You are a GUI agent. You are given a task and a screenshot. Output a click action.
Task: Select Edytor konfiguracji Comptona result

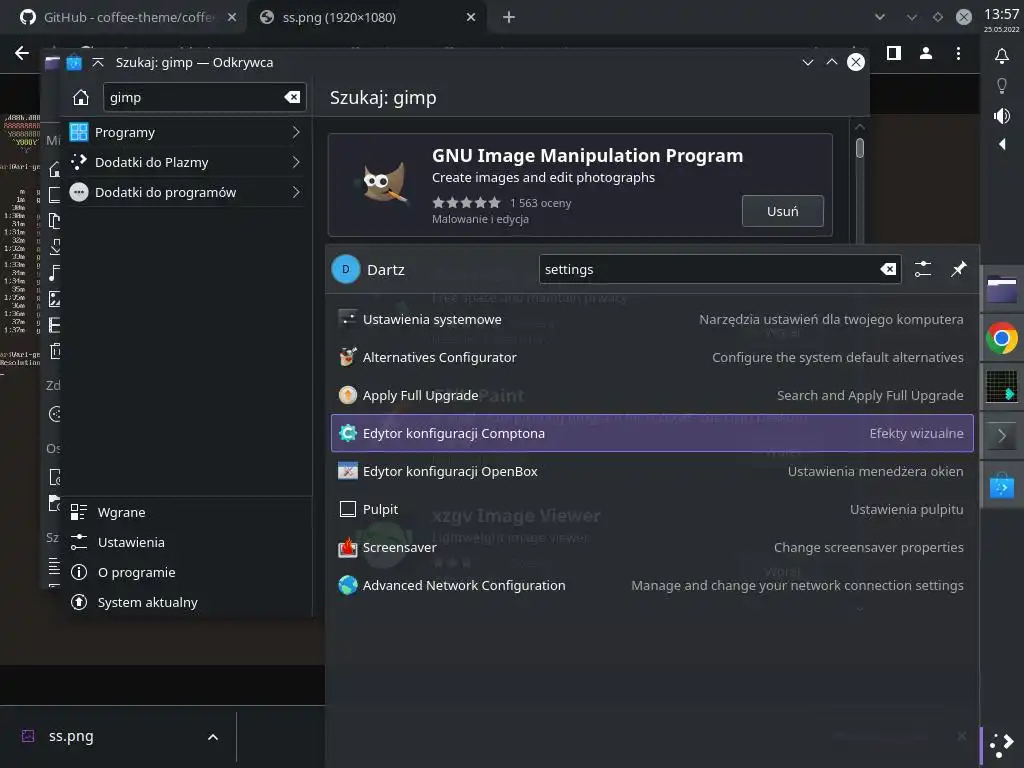(652, 433)
